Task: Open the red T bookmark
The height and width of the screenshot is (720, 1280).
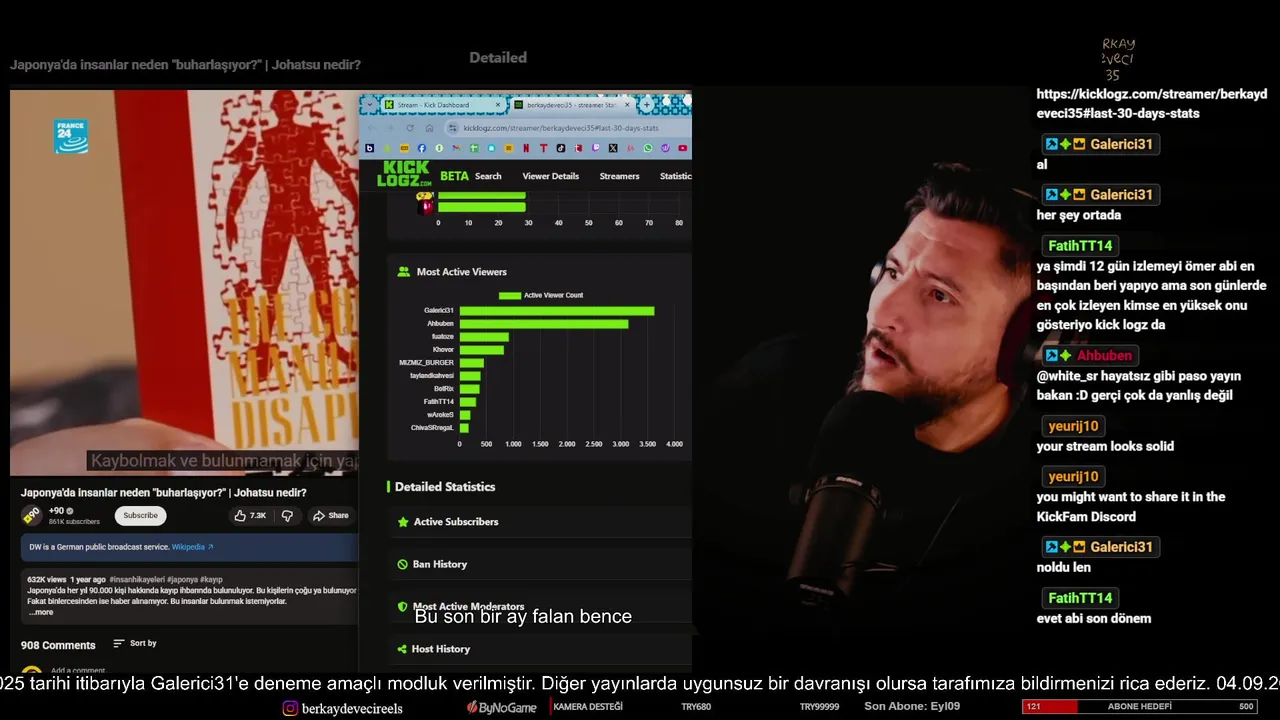Action: [x=543, y=148]
